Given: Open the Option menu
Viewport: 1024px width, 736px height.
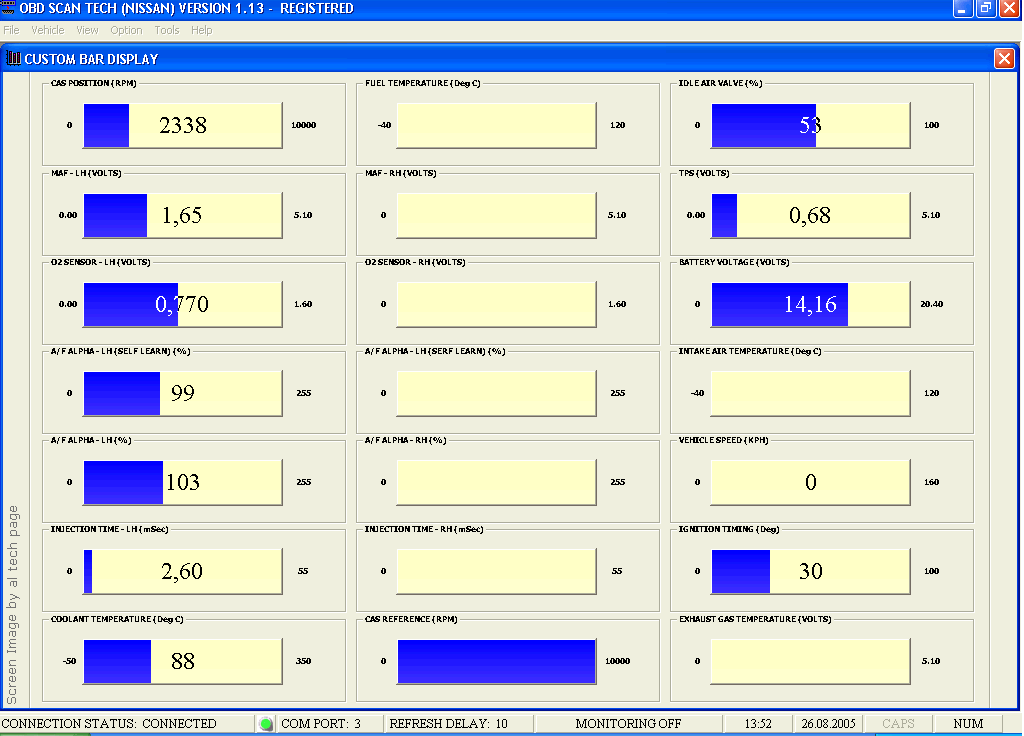Looking at the screenshot, I should pyautogui.click(x=126, y=30).
